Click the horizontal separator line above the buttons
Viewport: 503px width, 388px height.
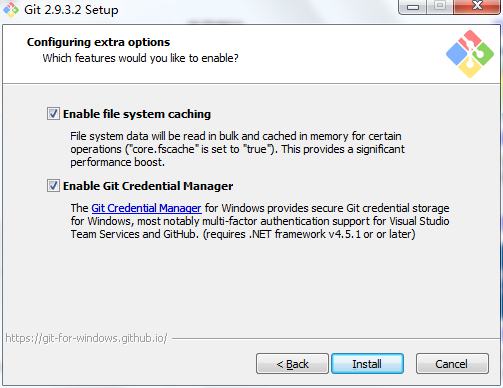point(336,339)
